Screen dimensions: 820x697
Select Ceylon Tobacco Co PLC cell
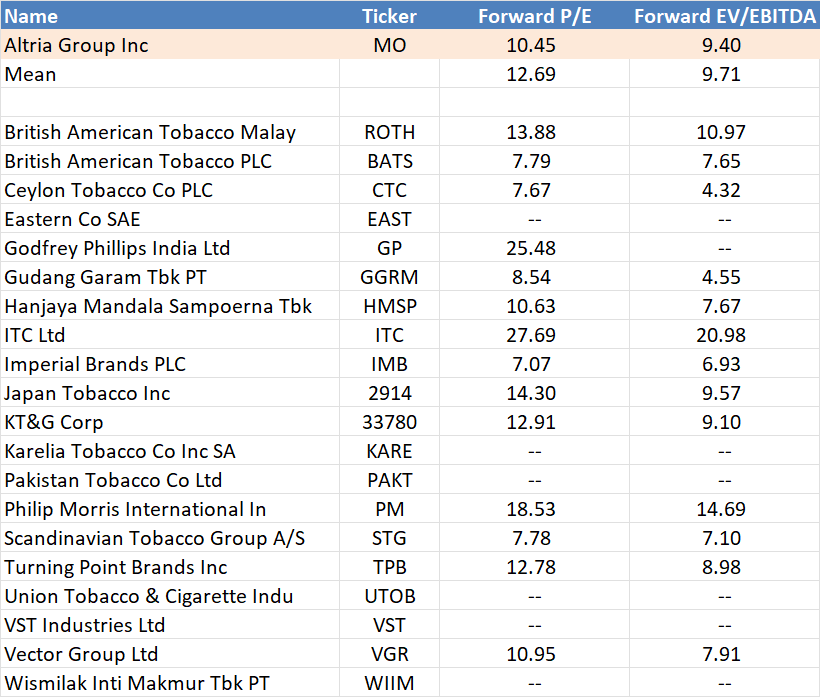pyautogui.click(x=170, y=190)
